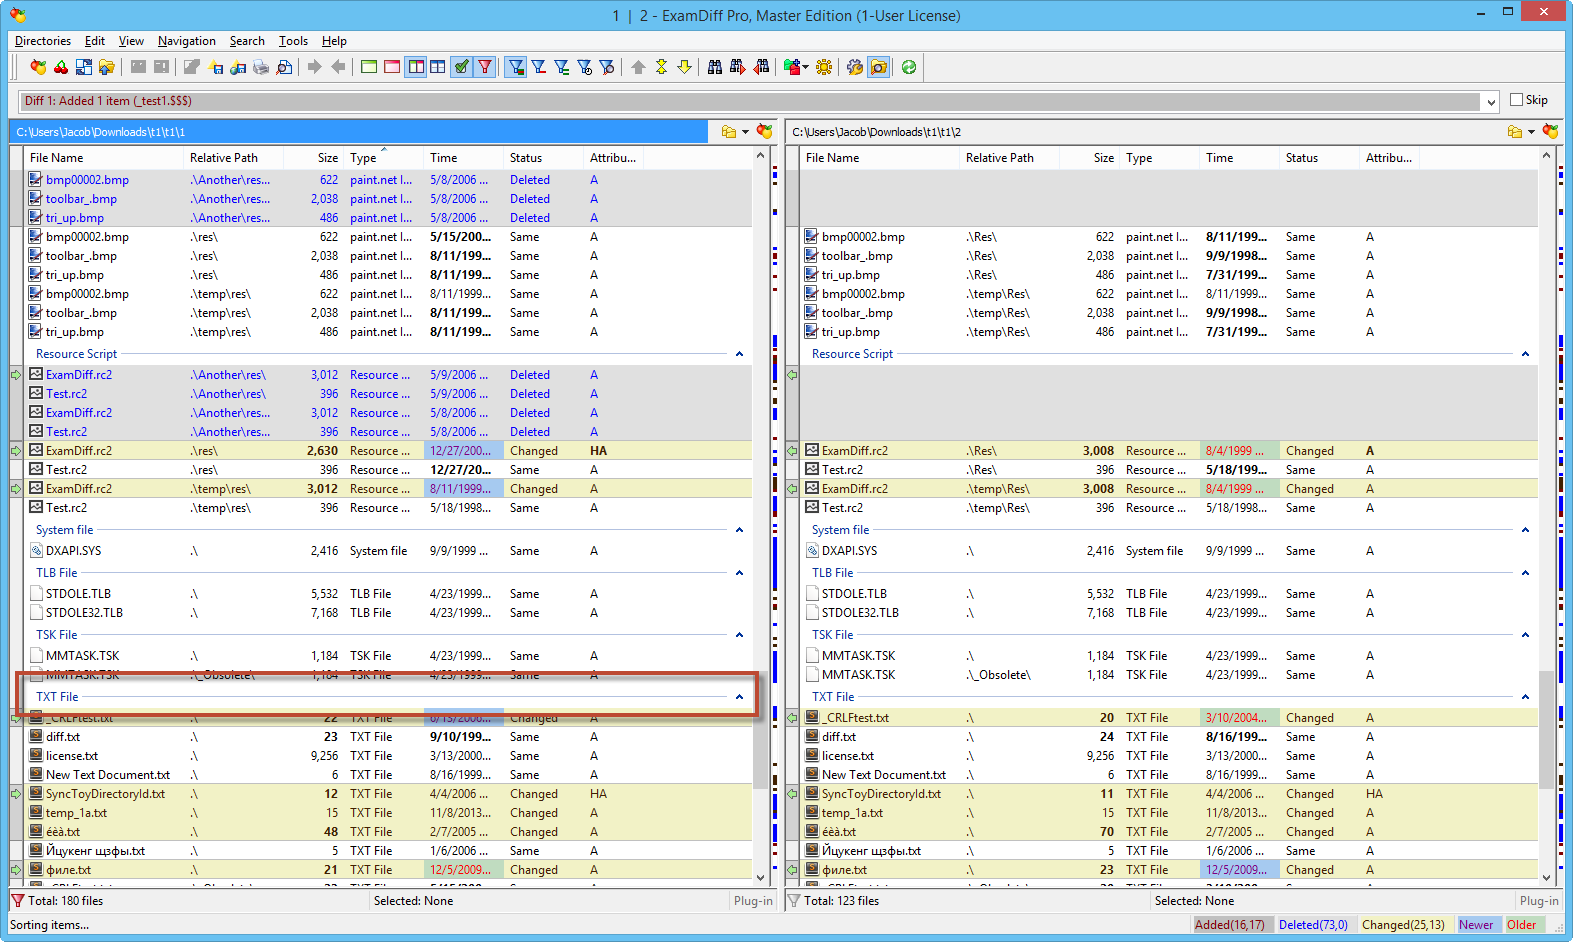Click the highlighted folder options icon
This screenshot has width=1573, height=942.
coord(878,67)
